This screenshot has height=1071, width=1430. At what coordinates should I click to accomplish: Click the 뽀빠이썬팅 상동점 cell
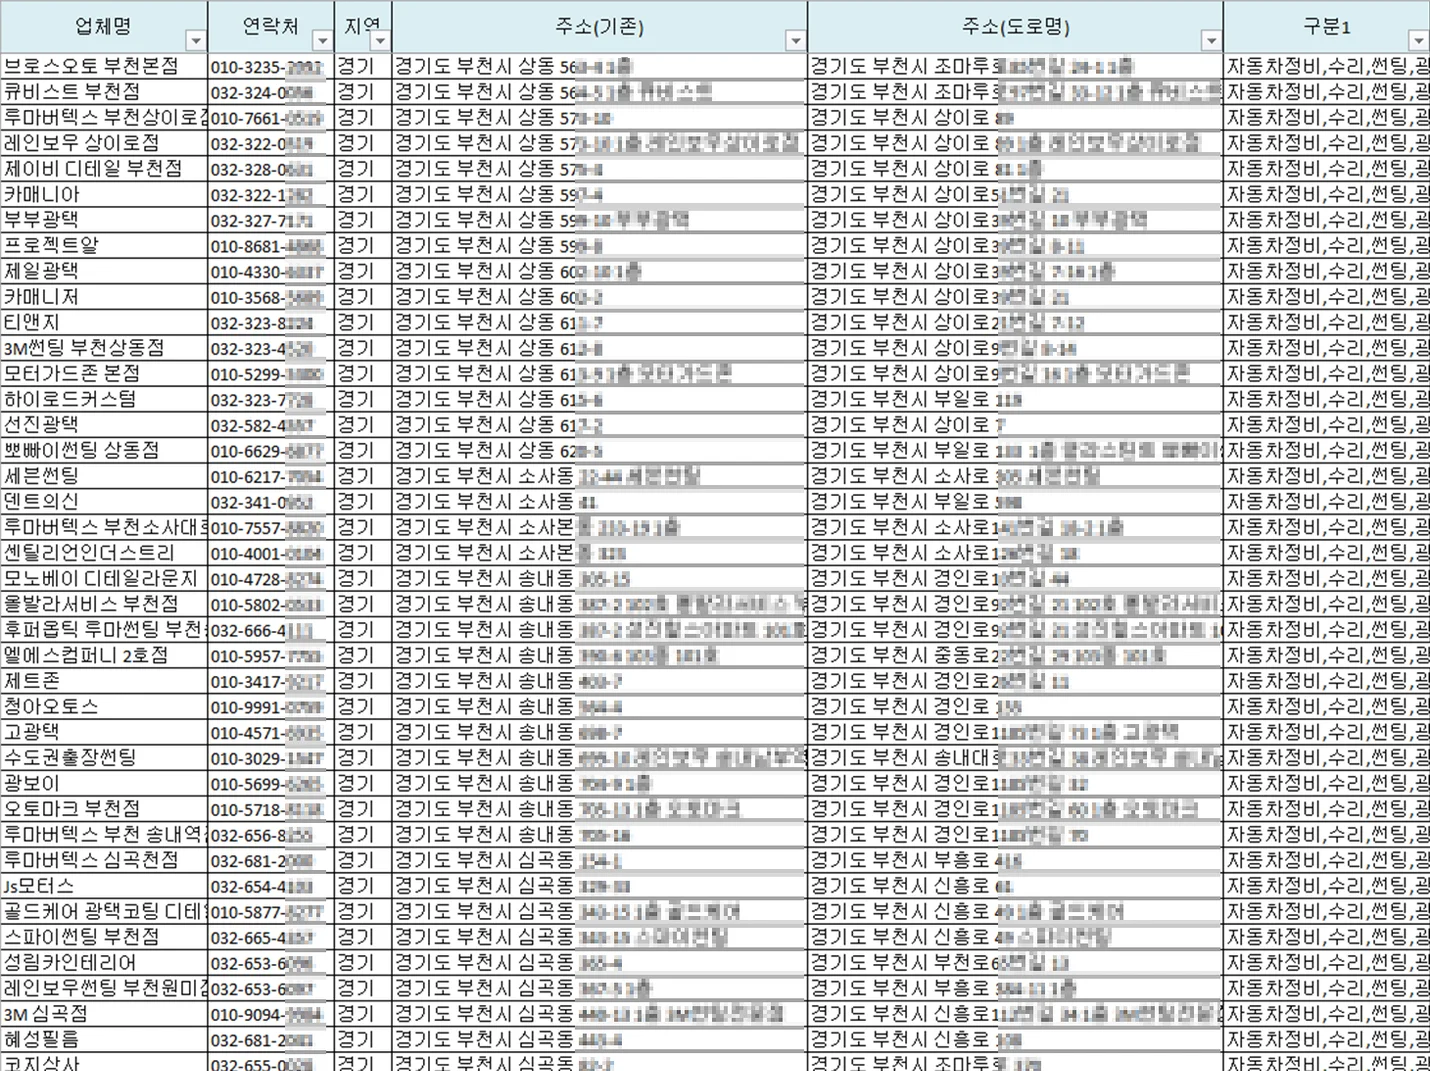[x=104, y=450]
